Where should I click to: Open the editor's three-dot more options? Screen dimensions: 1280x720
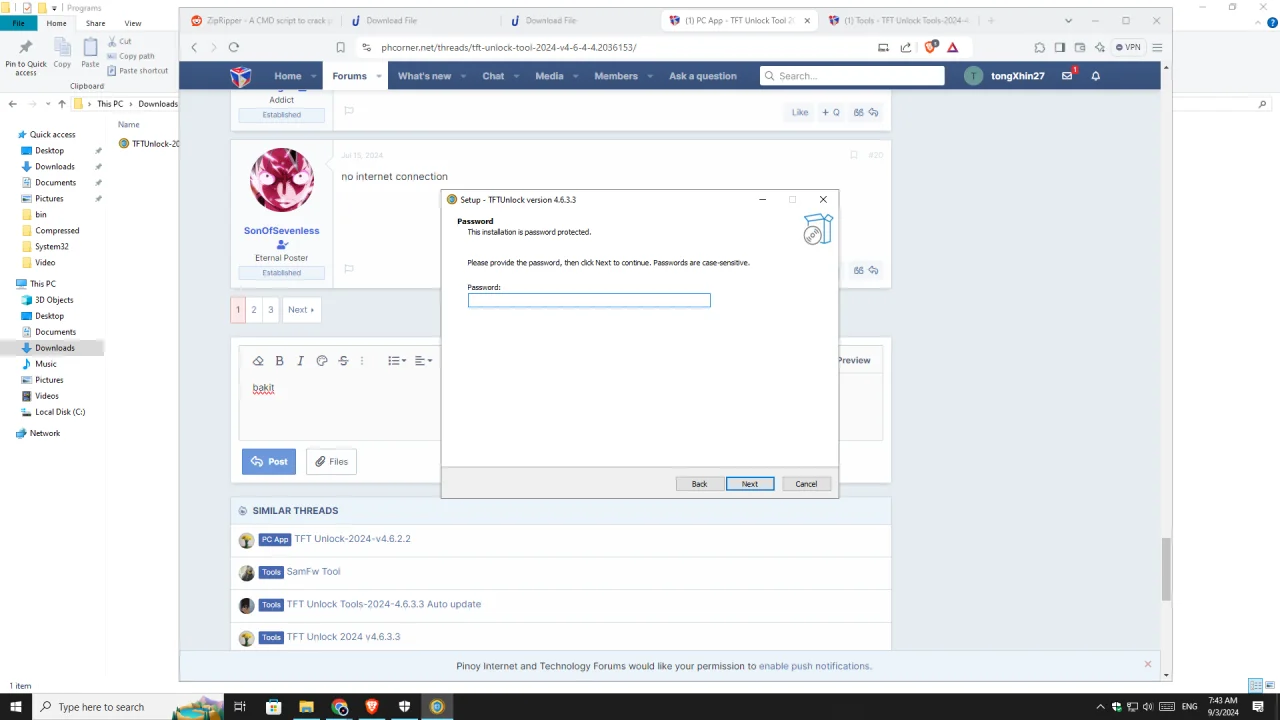[x=362, y=361]
